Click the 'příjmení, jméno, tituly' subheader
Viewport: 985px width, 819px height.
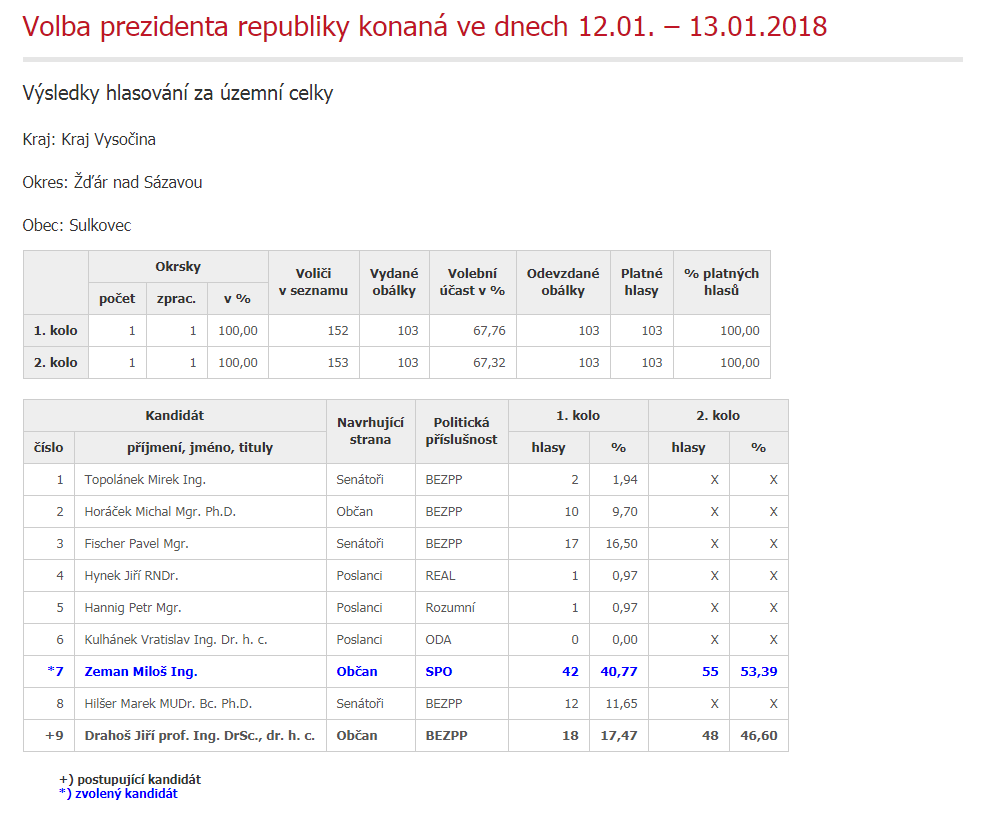coord(200,447)
